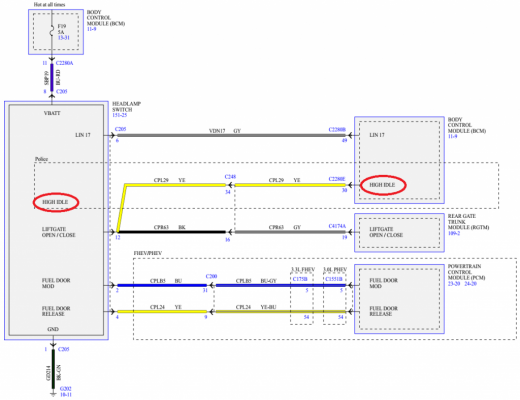The image size is (520, 400).
Task: Click the CPL24 YE-BU wire label
Action: click(256, 307)
